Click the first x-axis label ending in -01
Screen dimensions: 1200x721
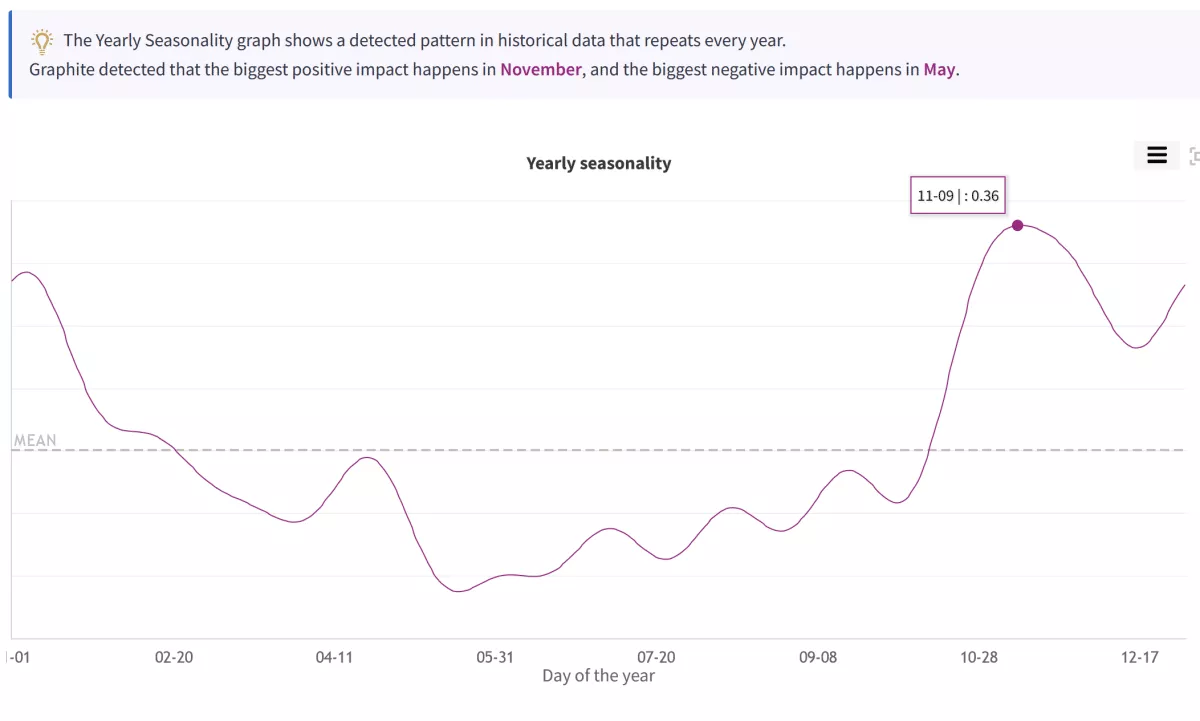[16, 657]
